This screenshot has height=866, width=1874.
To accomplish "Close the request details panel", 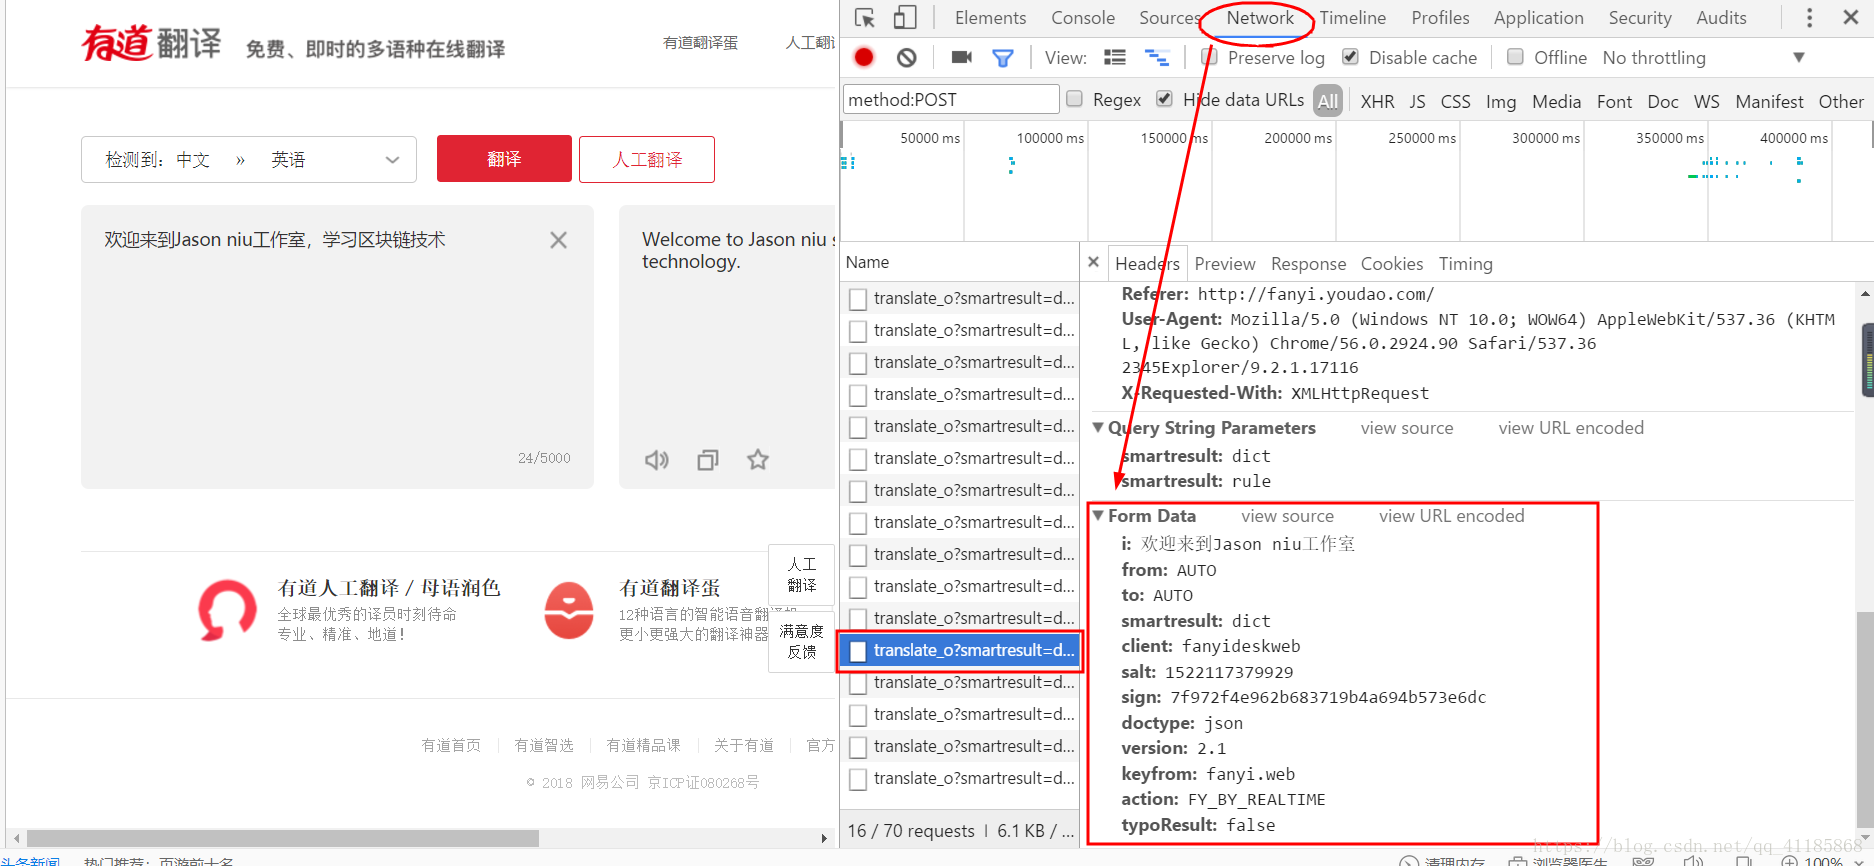I will (1094, 262).
